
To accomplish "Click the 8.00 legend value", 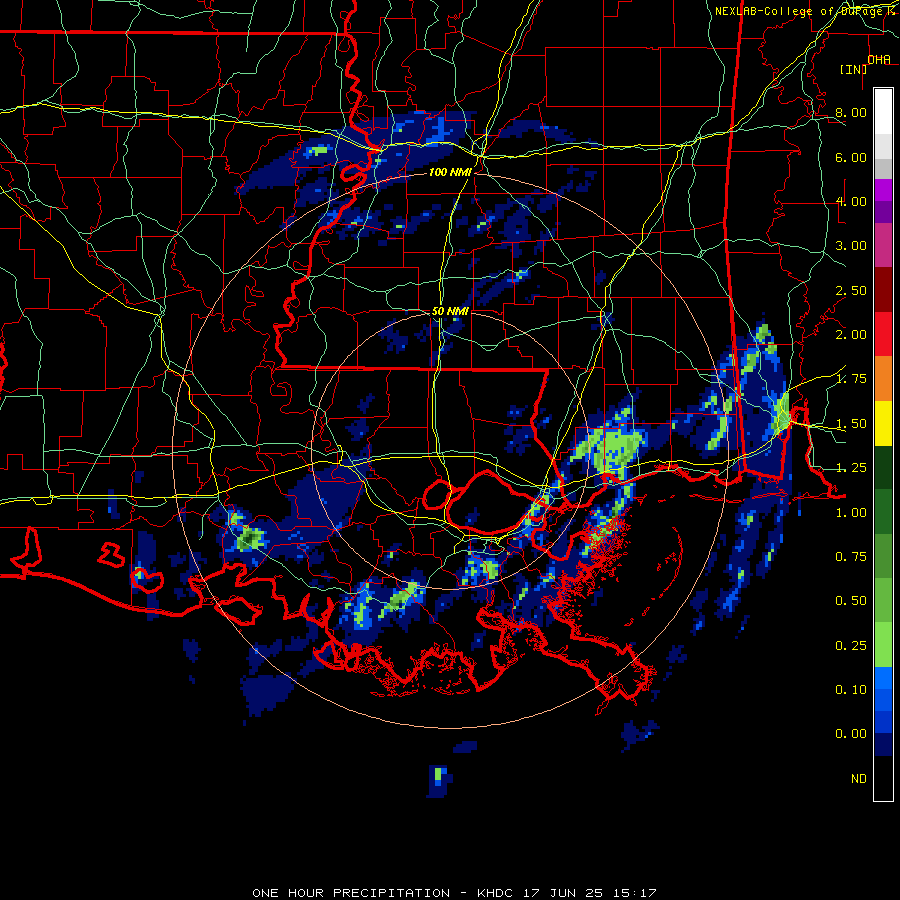I will [851, 112].
